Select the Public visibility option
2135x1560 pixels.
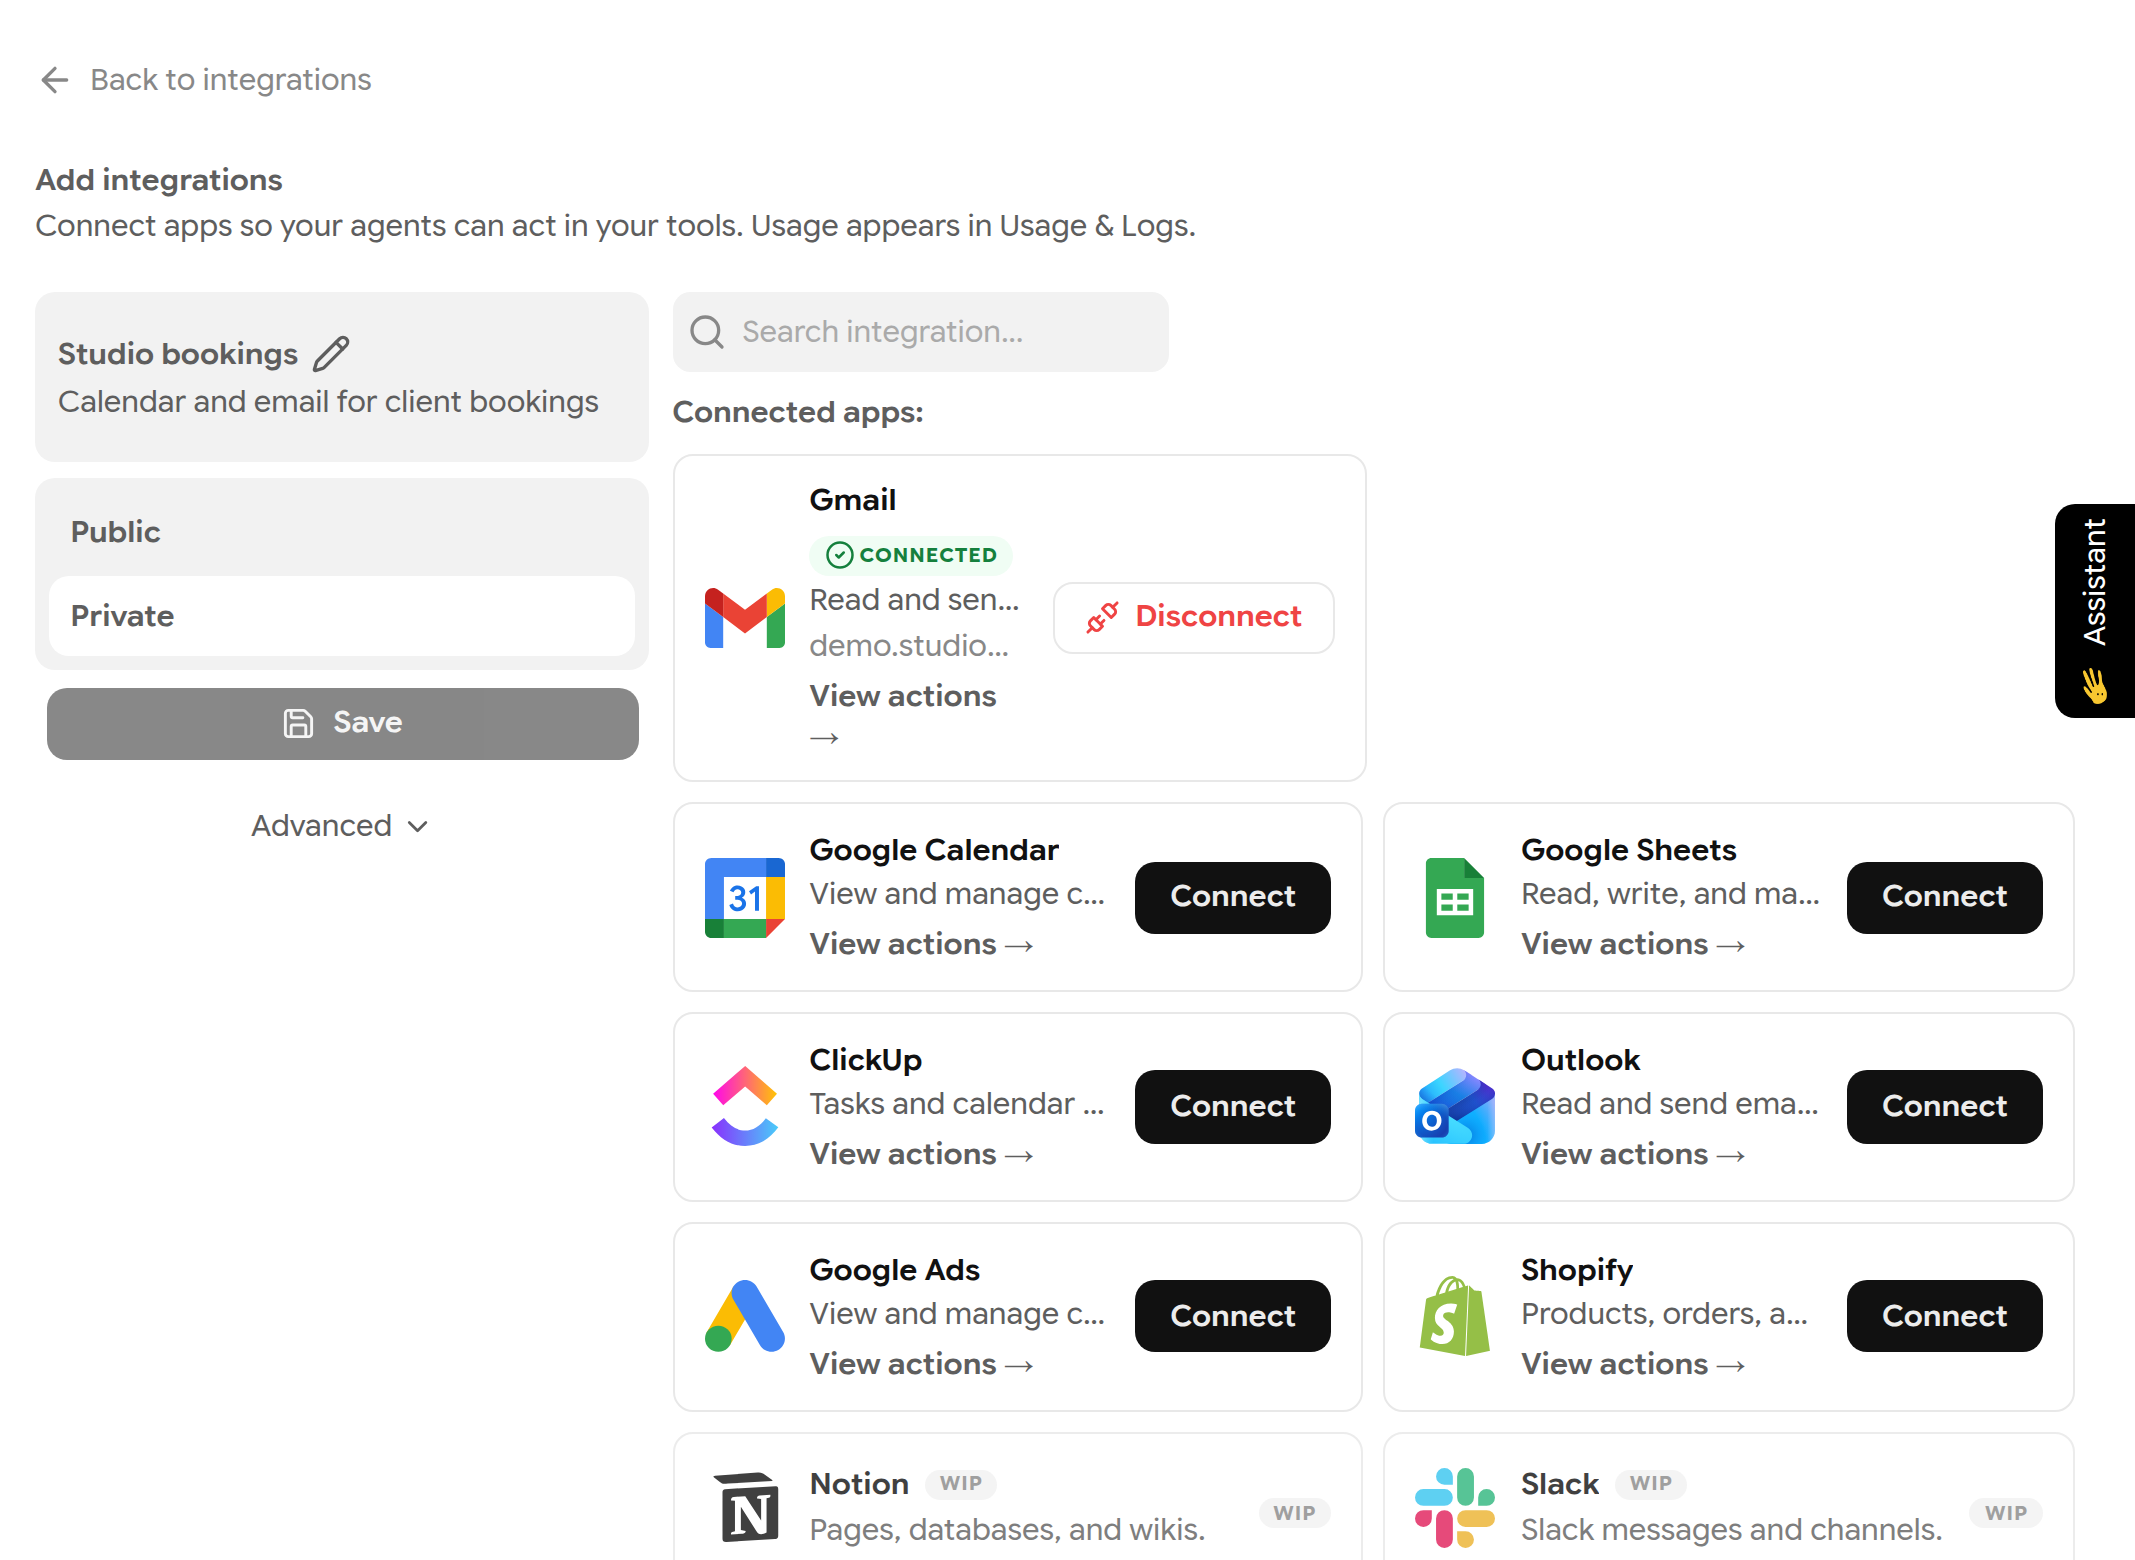pos(342,532)
